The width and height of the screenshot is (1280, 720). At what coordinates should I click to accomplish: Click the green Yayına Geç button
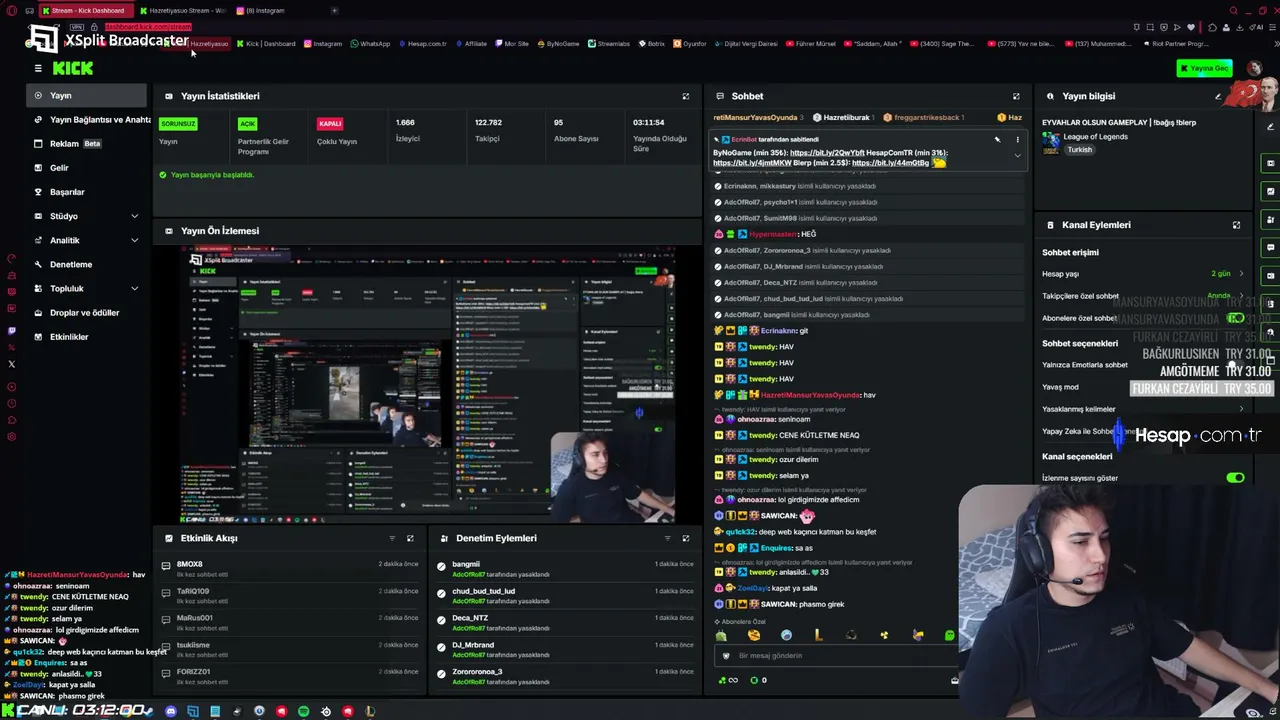click(1204, 68)
